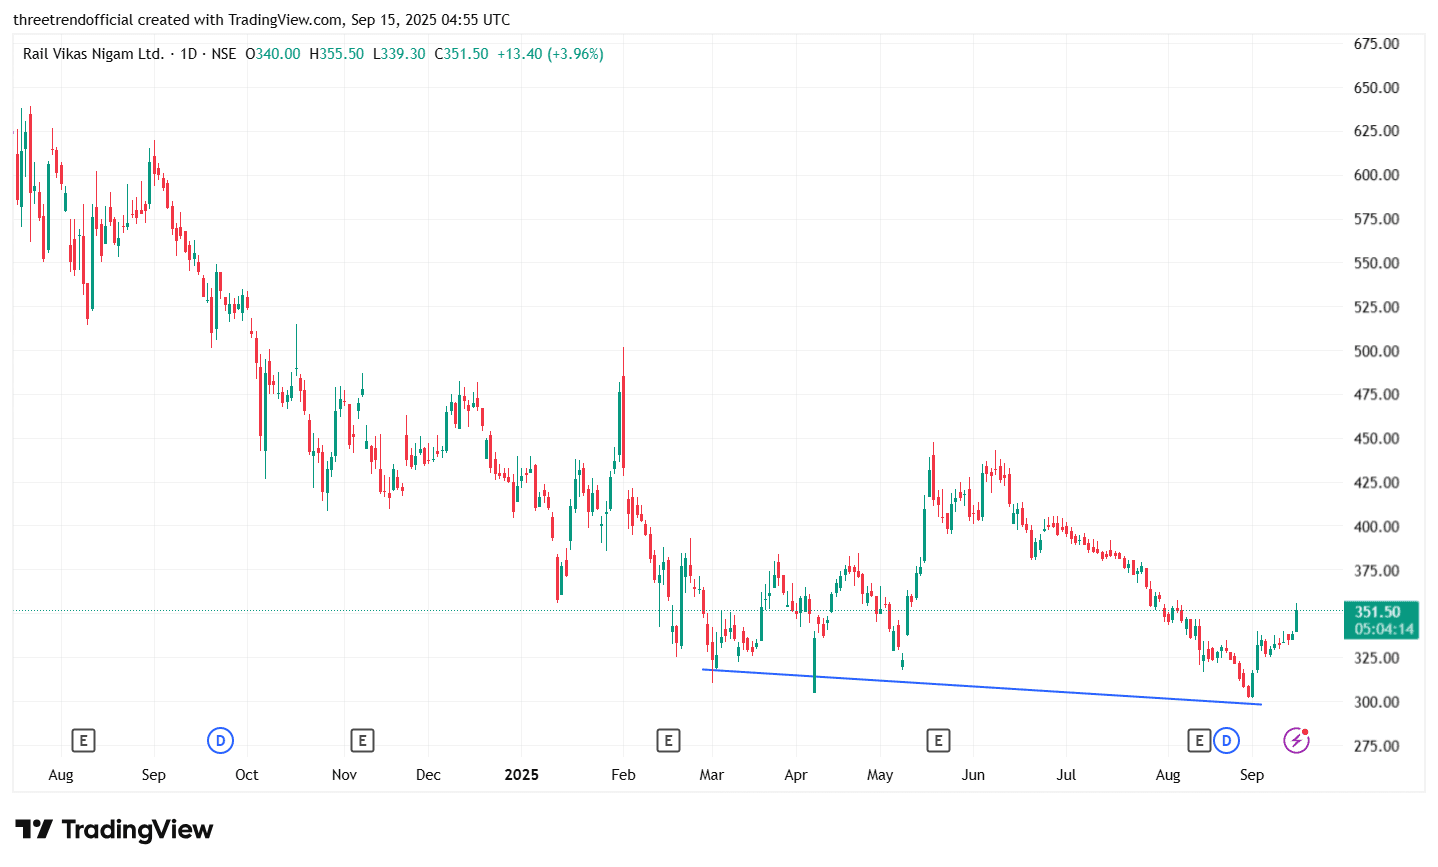Select the blue support trendline
Image resolution: width=1438 pixels, height=867 pixels.
[x=980, y=687]
